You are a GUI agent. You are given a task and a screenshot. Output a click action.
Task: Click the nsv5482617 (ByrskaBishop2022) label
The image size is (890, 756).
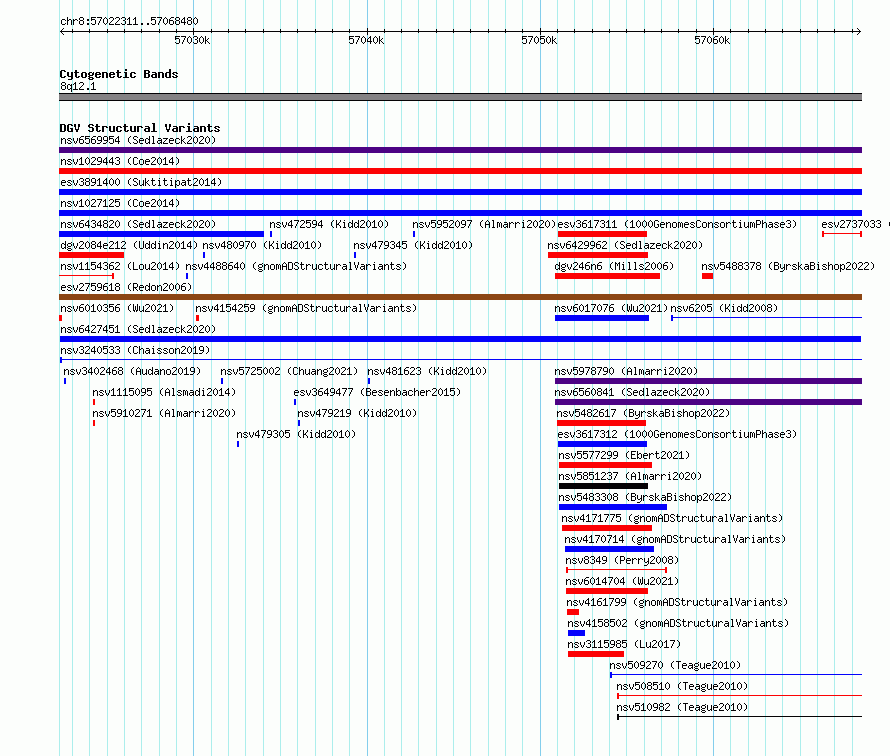point(643,413)
